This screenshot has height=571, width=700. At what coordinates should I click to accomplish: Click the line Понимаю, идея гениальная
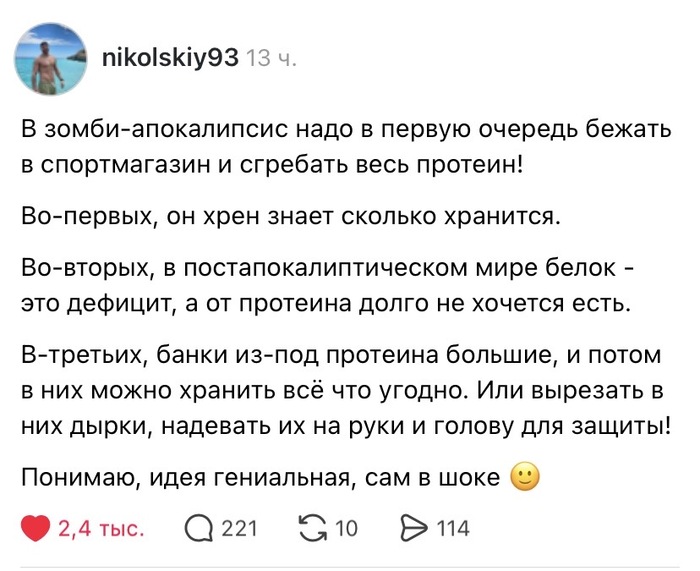(x=261, y=478)
